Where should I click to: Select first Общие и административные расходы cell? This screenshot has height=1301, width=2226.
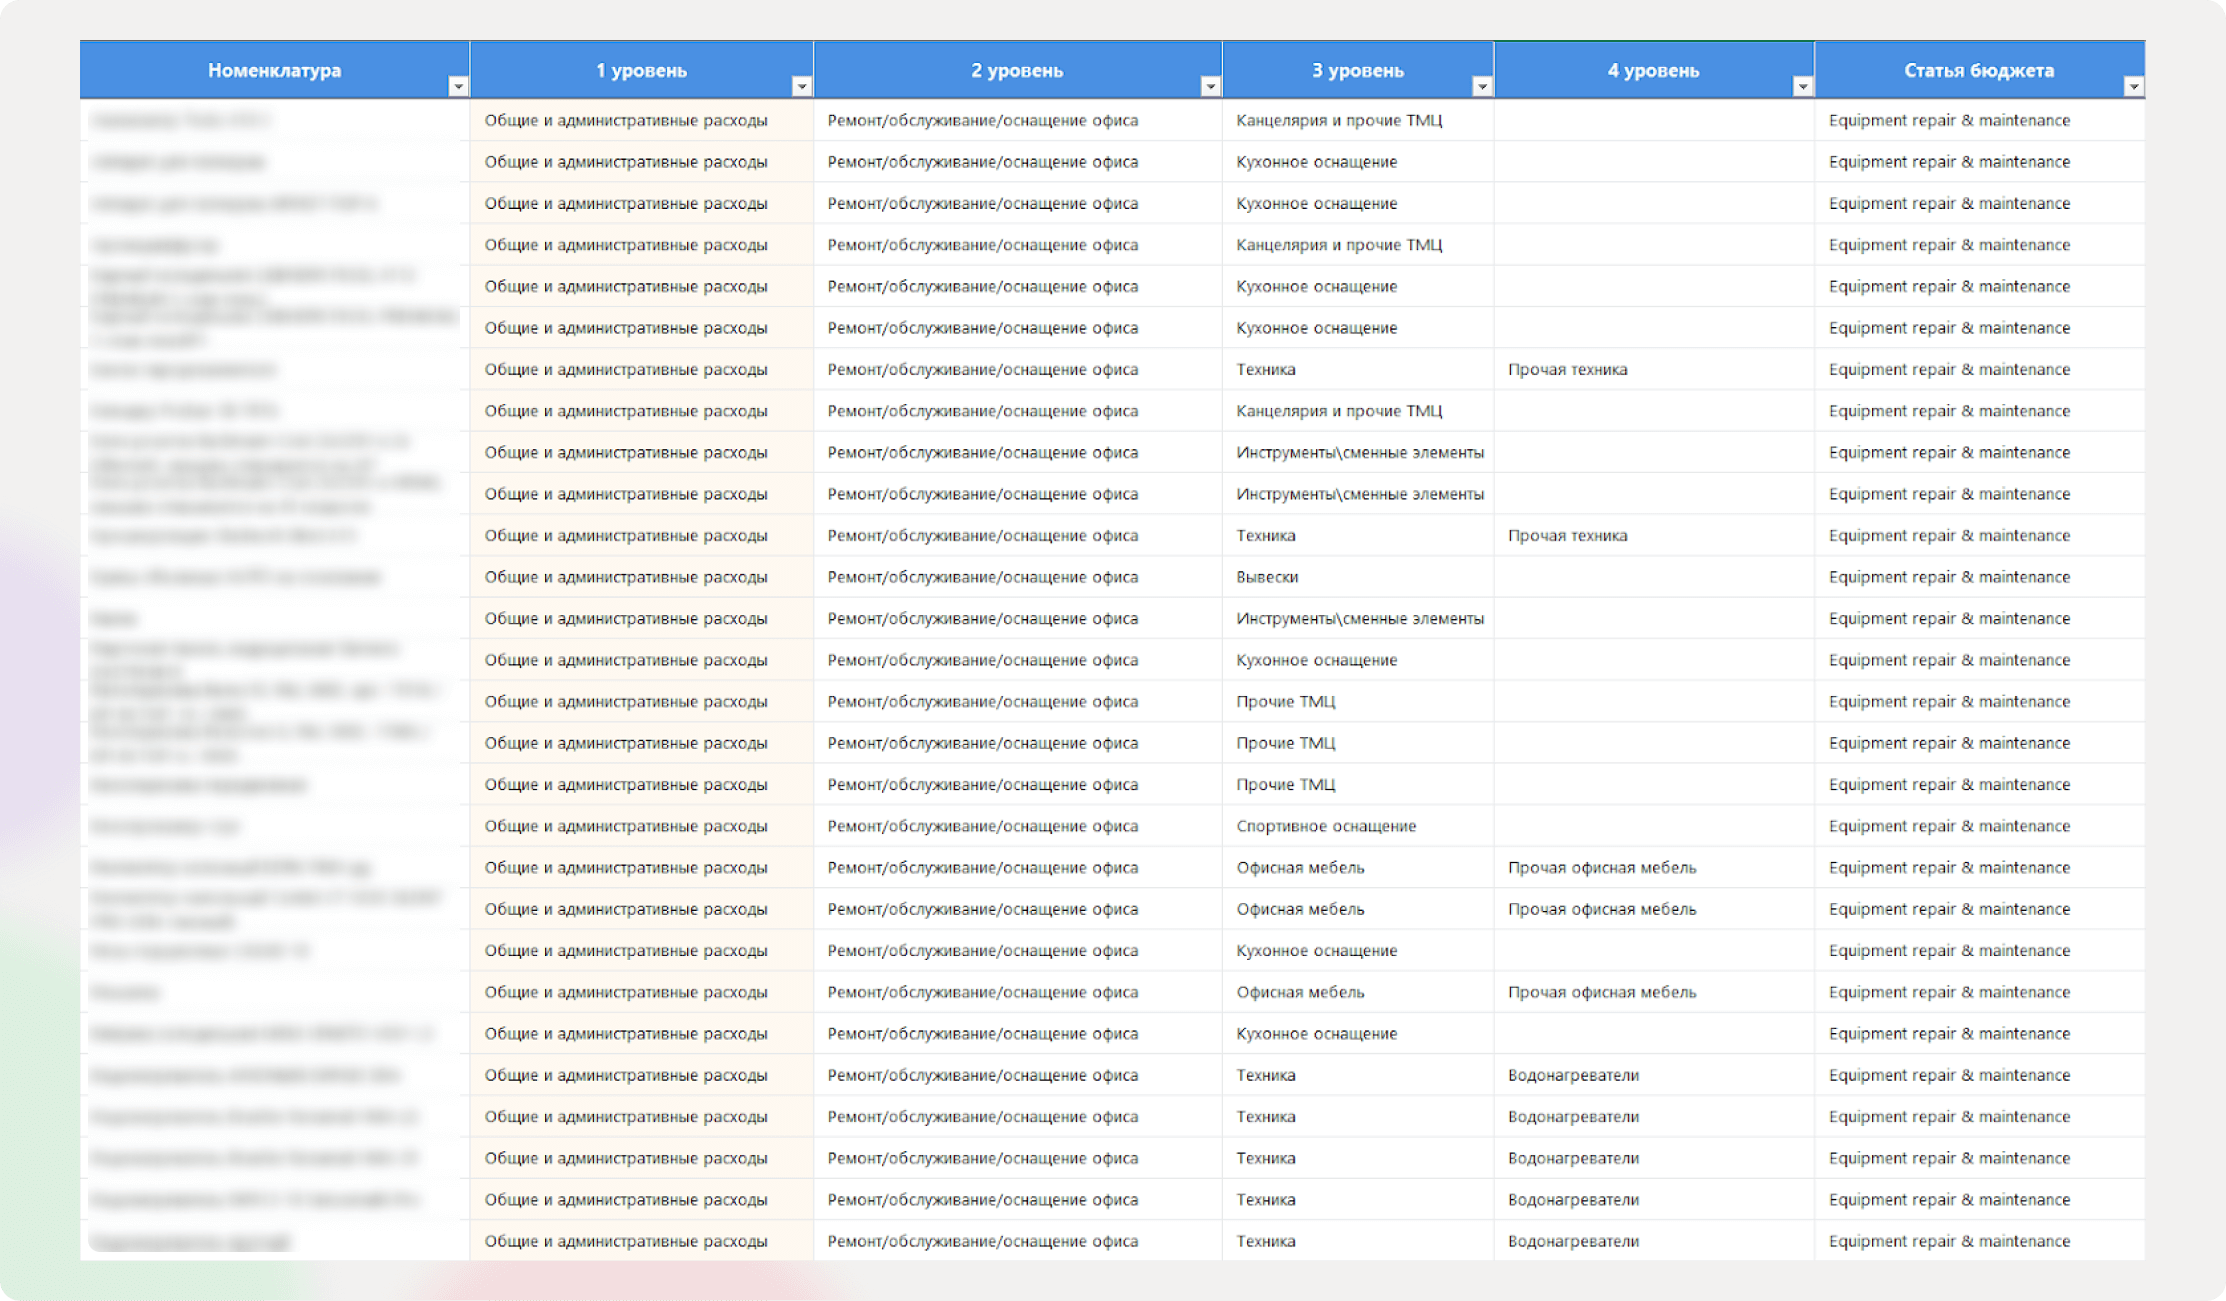coord(626,120)
